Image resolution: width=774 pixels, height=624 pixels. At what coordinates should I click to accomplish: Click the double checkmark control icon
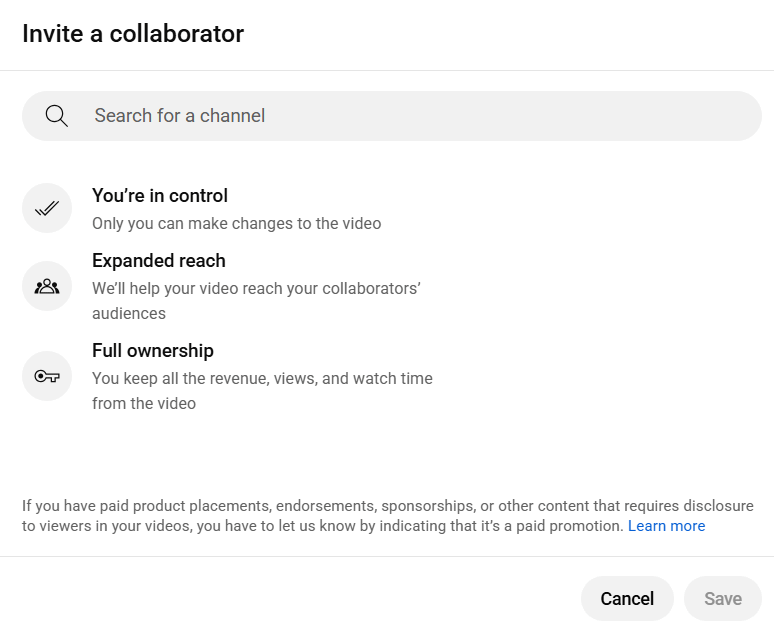pyautogui.click(x=47, y=208)
